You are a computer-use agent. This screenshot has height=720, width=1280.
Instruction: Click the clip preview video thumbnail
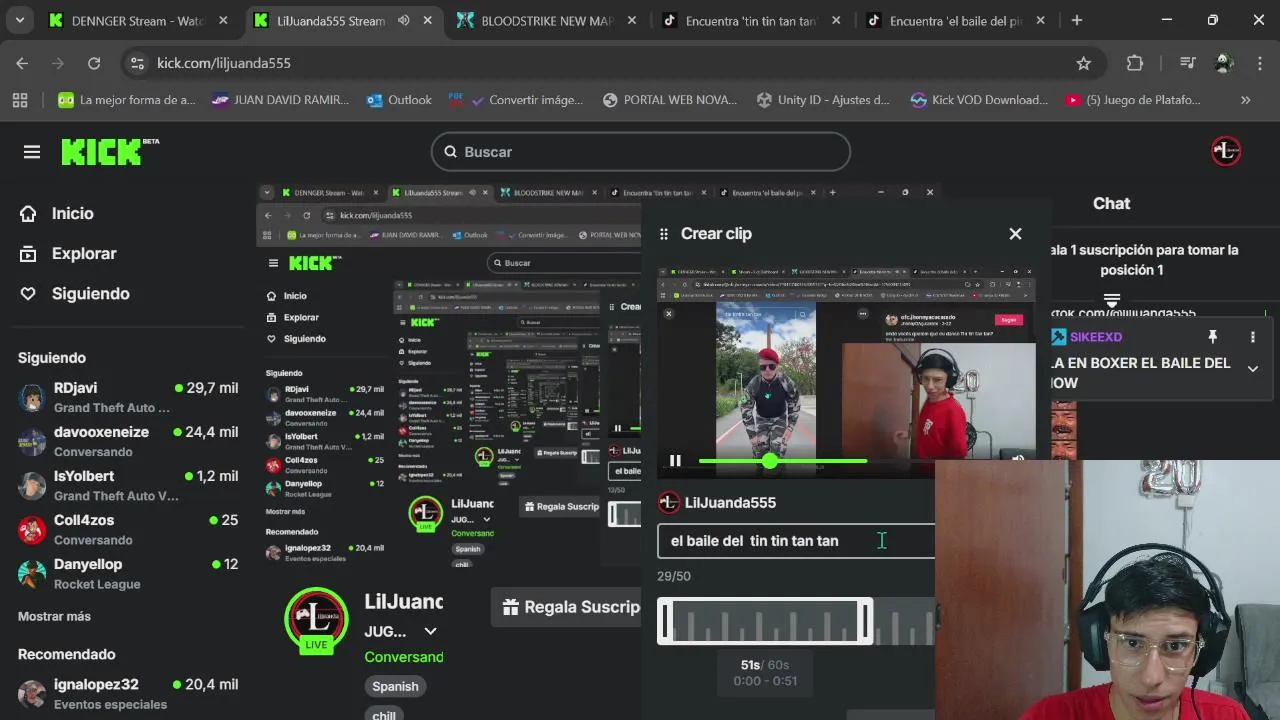846,373
